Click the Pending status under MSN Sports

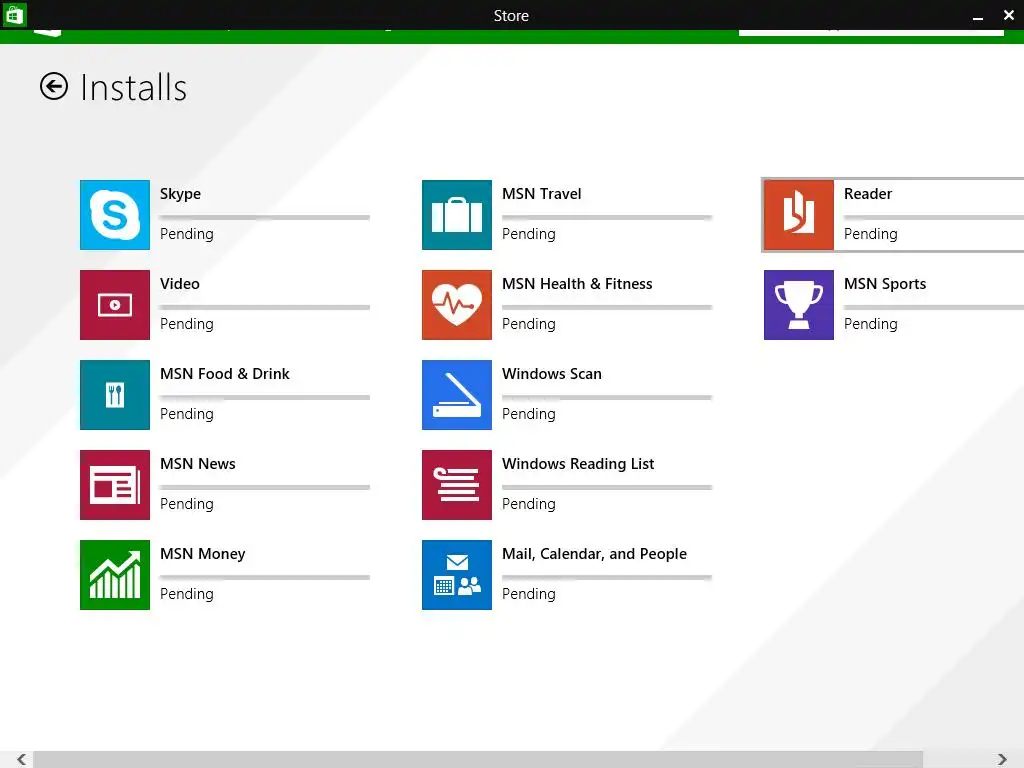pyautogui.click(x=871, y=325)
